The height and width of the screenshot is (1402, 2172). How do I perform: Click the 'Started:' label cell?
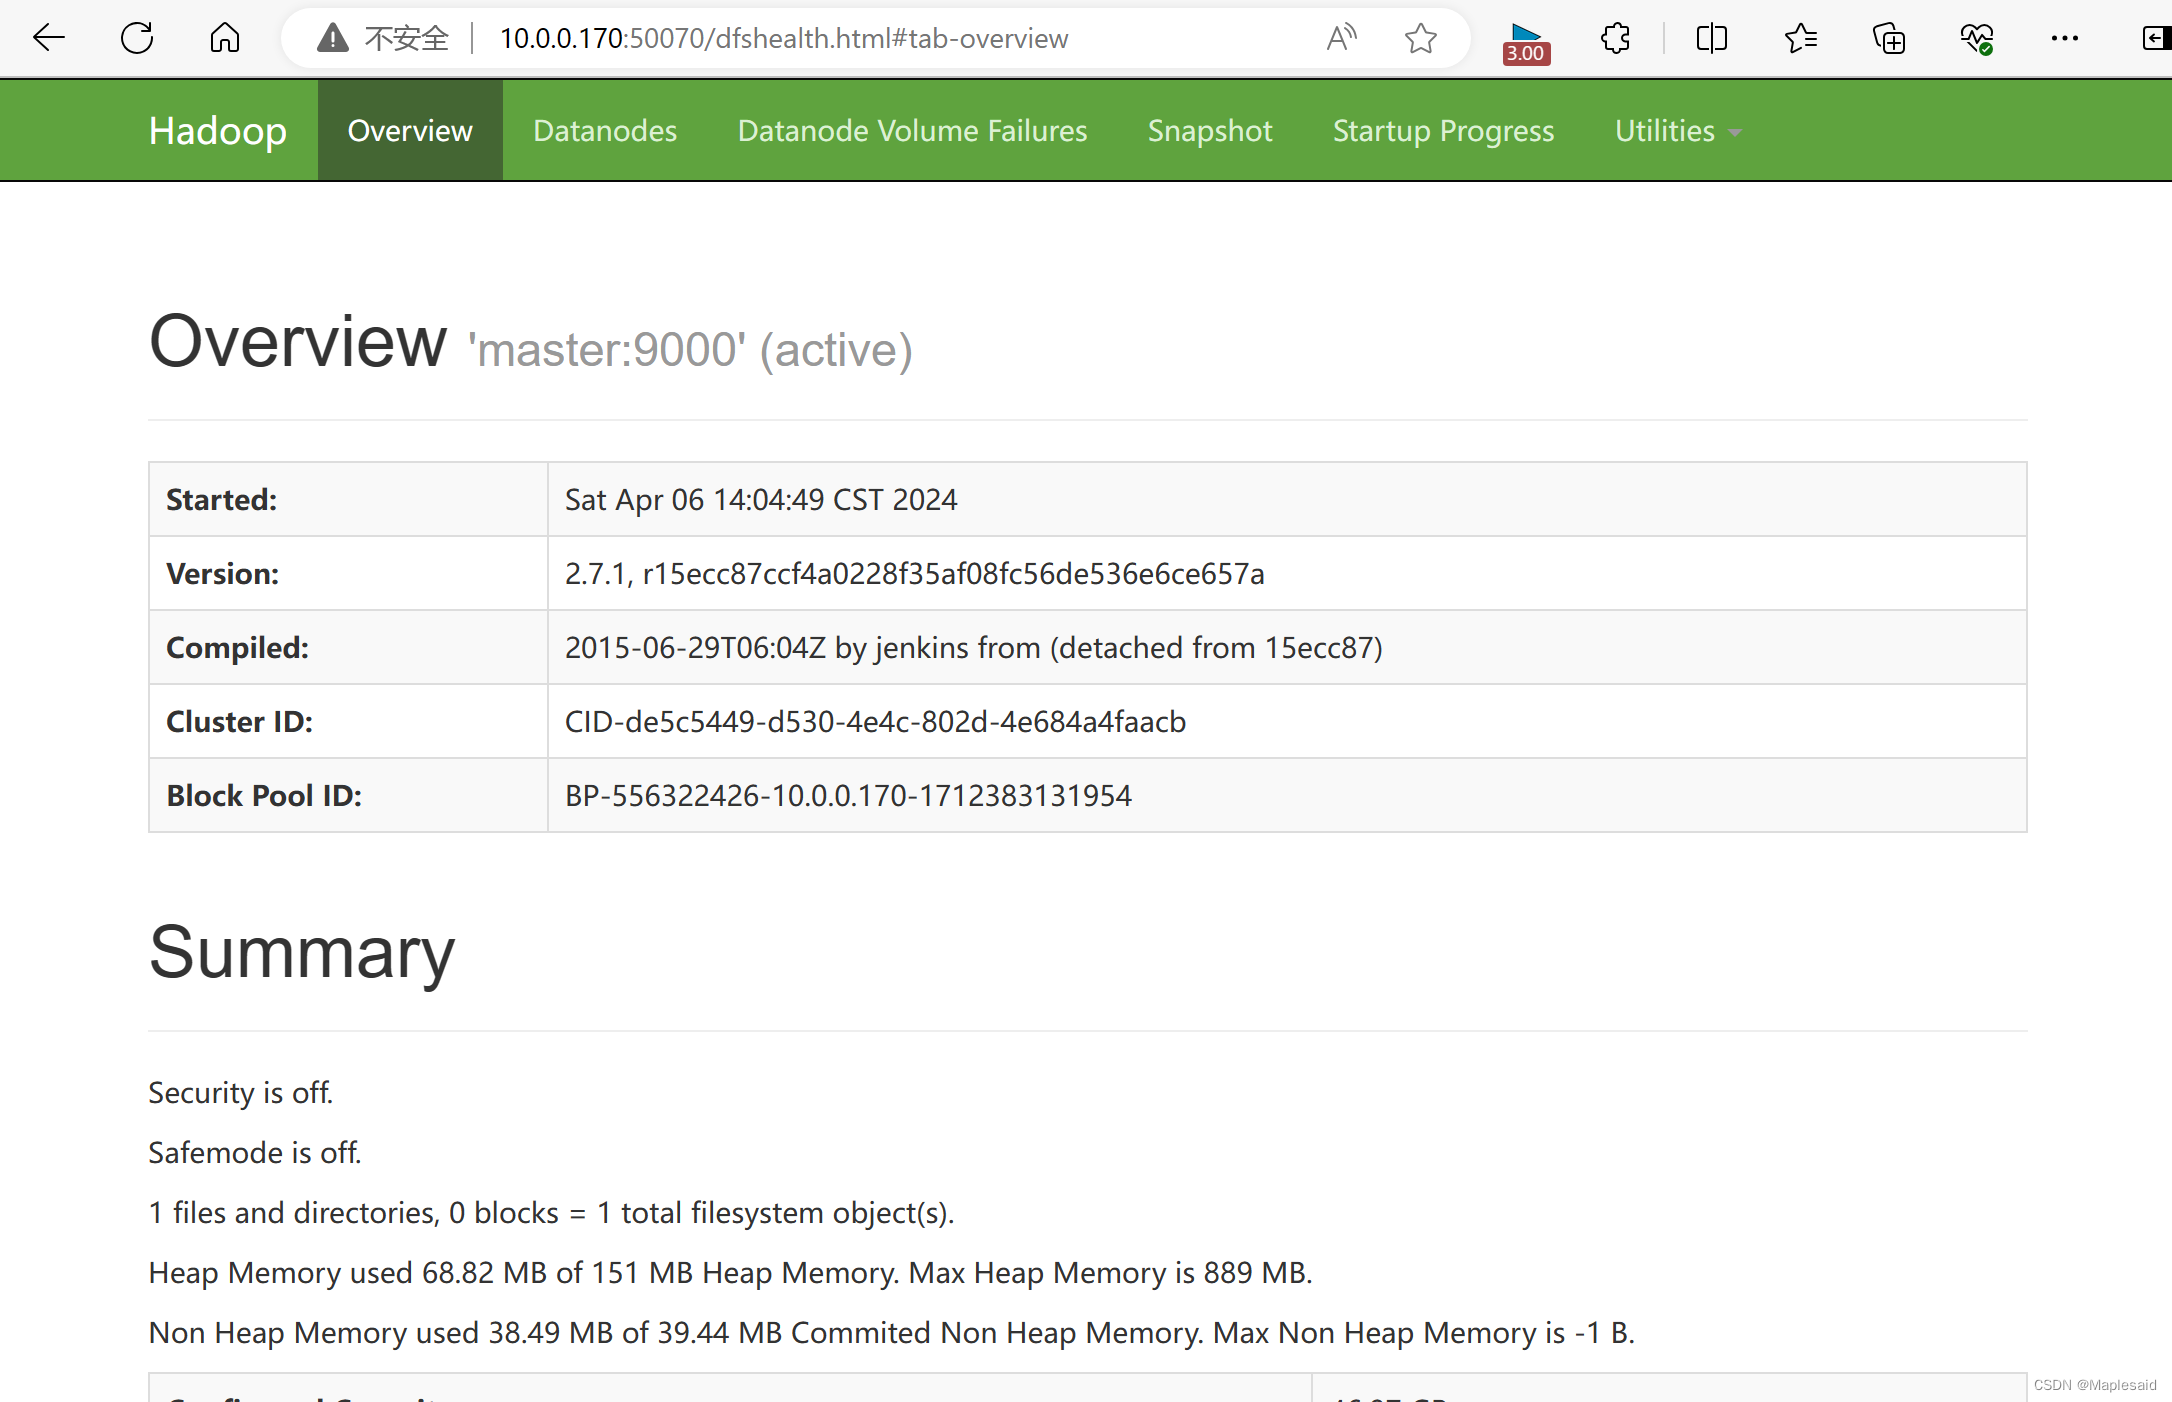tap(348, 499)
